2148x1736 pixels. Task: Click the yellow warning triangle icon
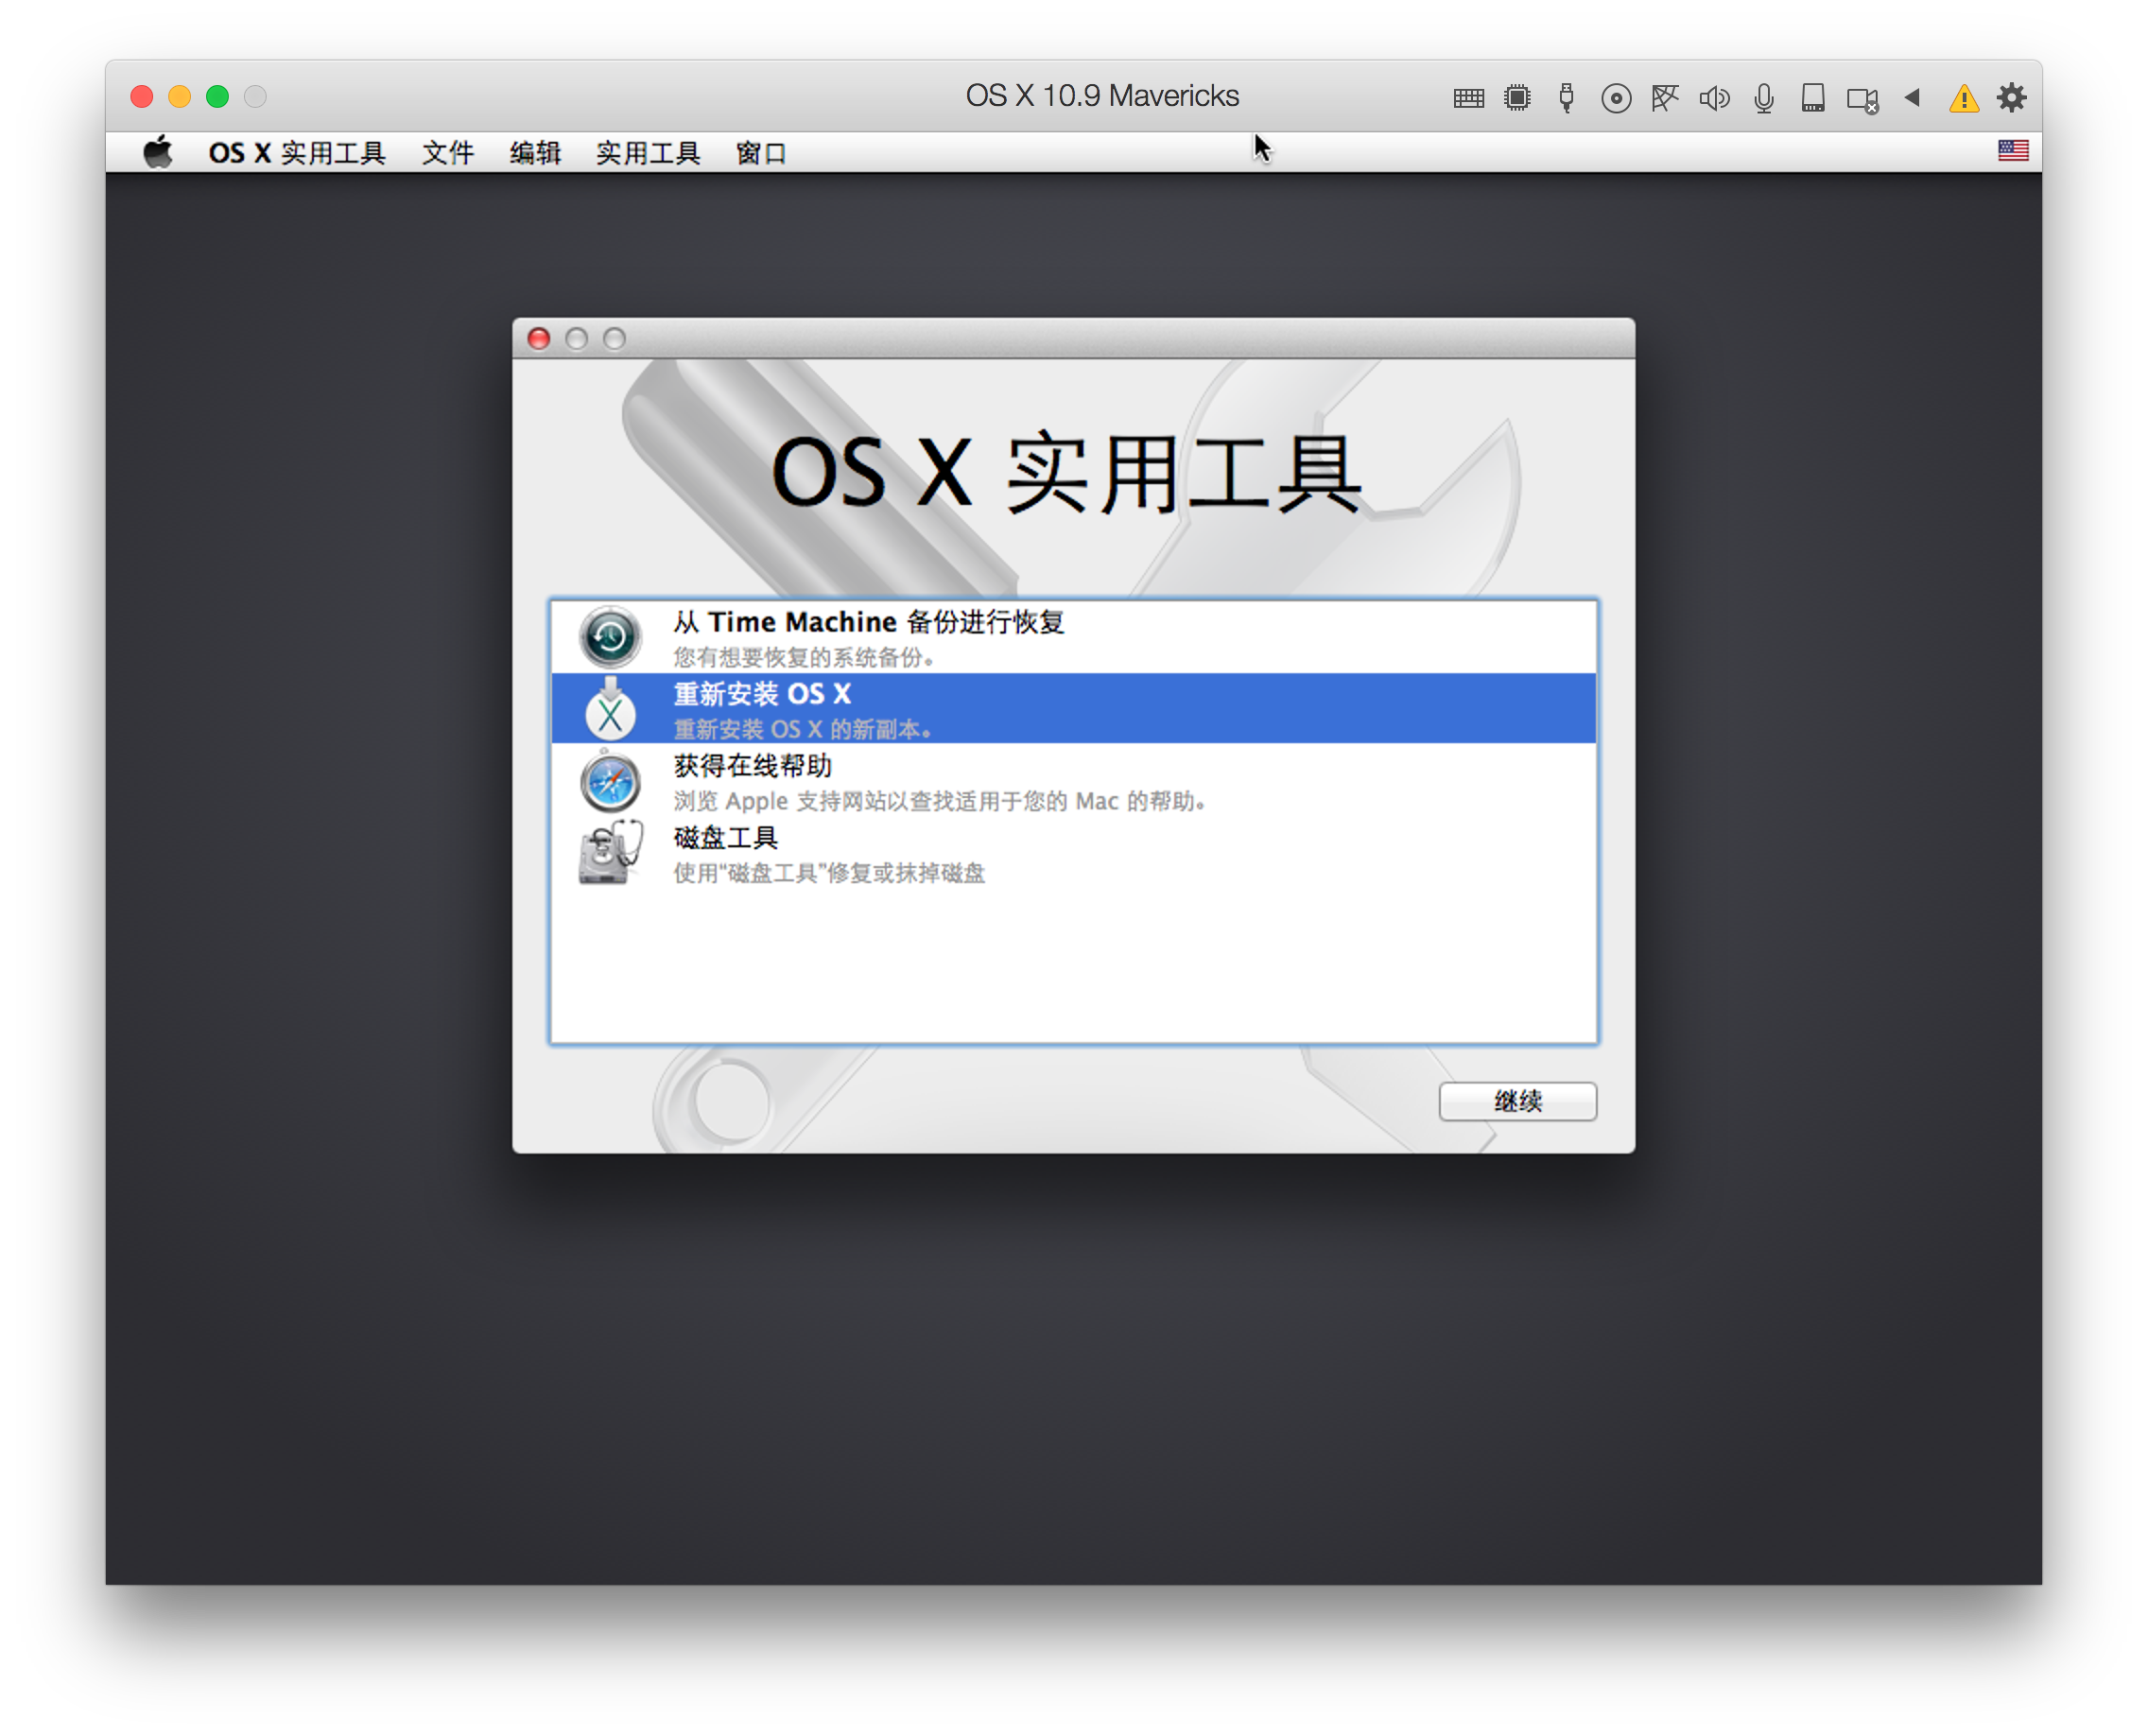point(1962,97)
